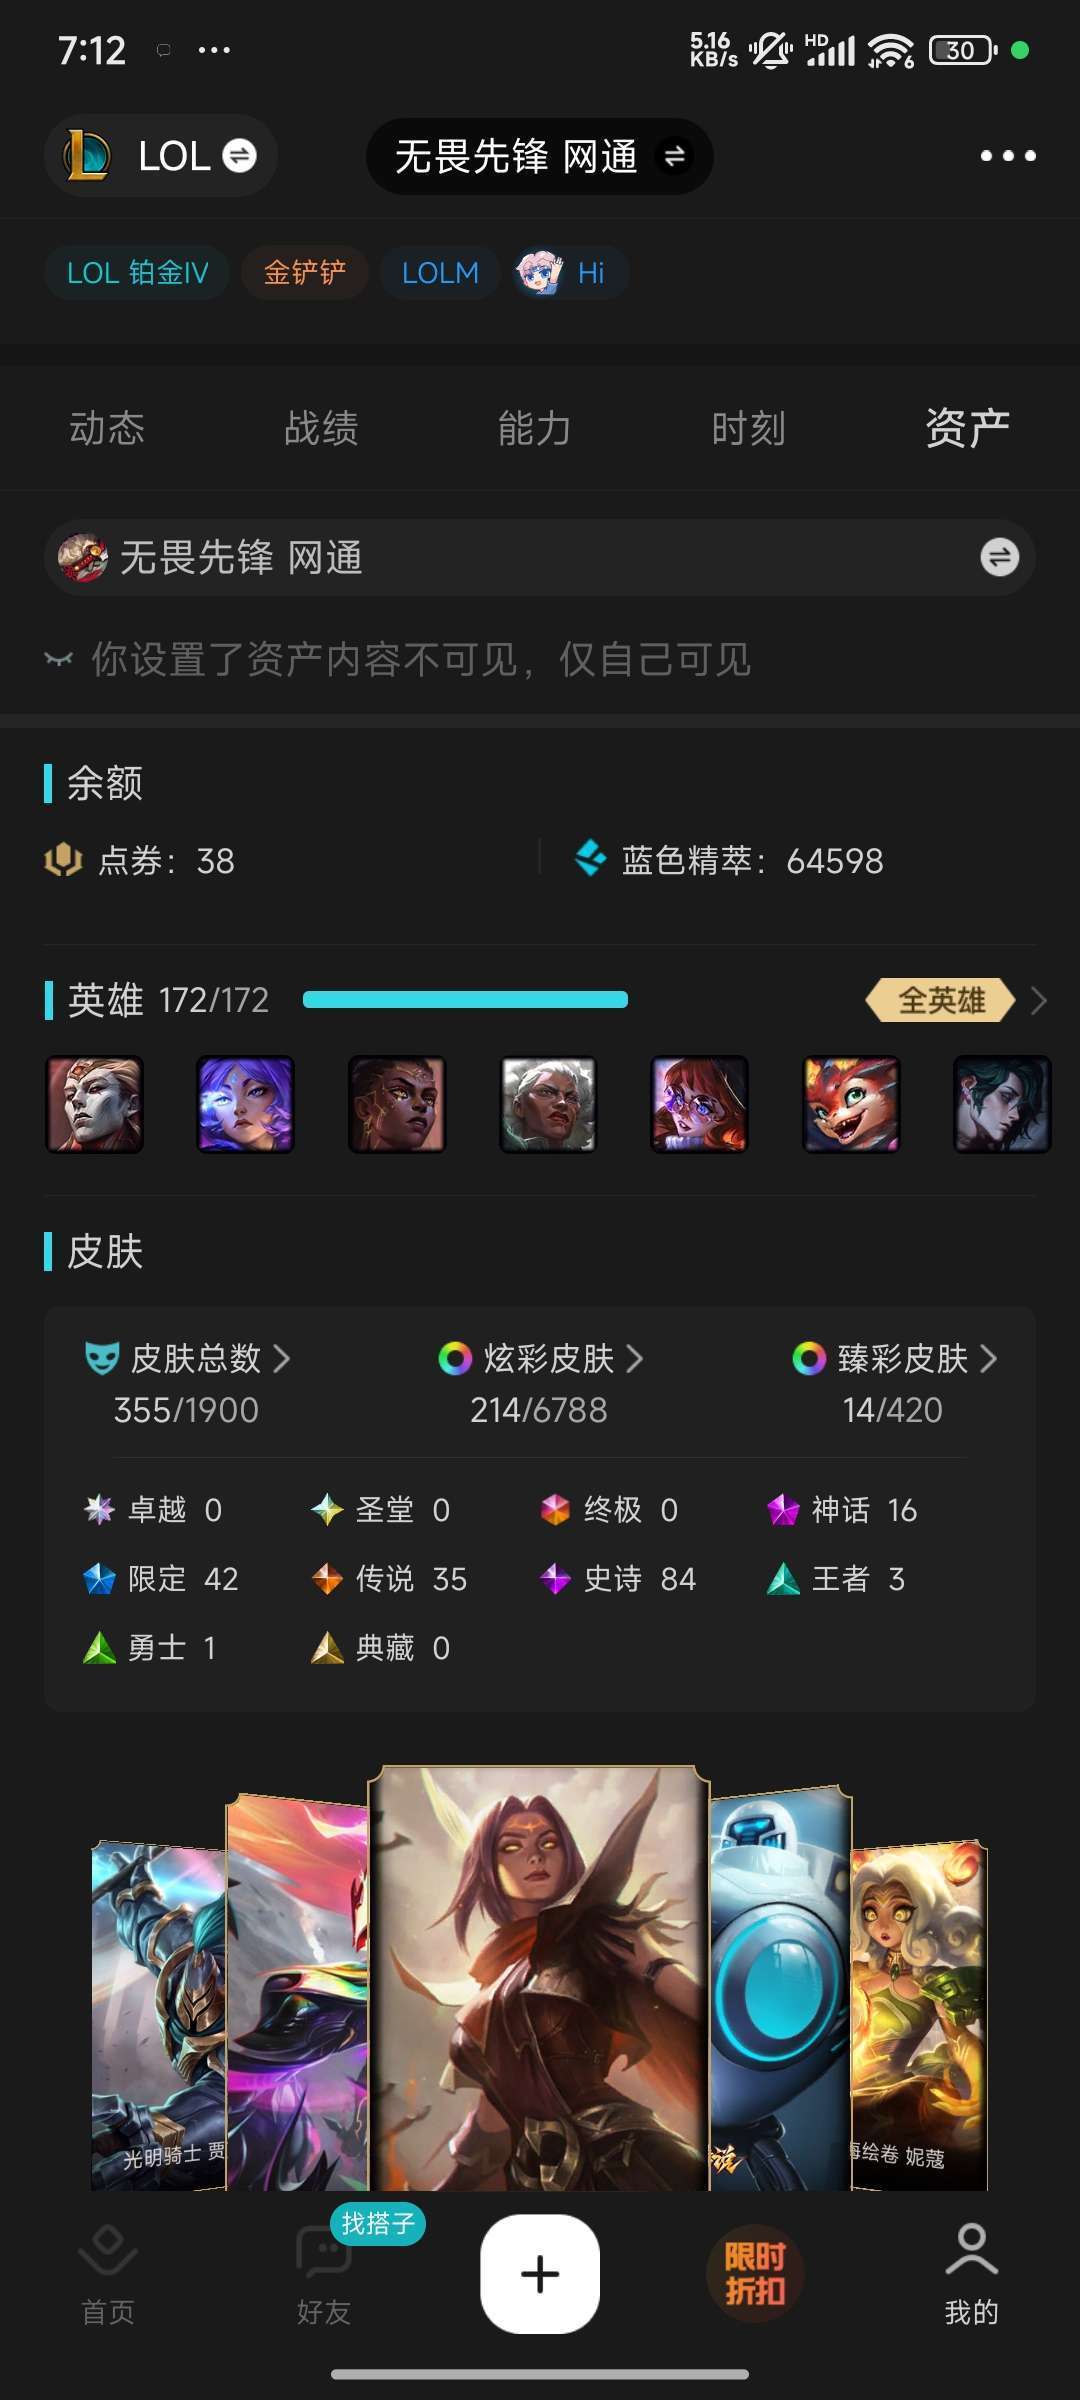The width and height of the screenshot is (1080, 2400).
Task: Tap the white plus button
Action: (540, 2274)
